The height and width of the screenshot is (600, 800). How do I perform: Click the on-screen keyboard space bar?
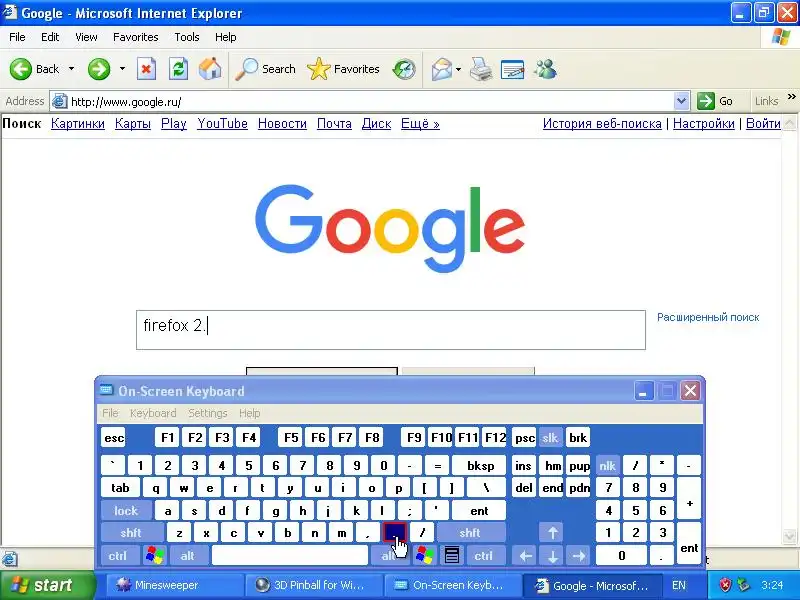290,556
